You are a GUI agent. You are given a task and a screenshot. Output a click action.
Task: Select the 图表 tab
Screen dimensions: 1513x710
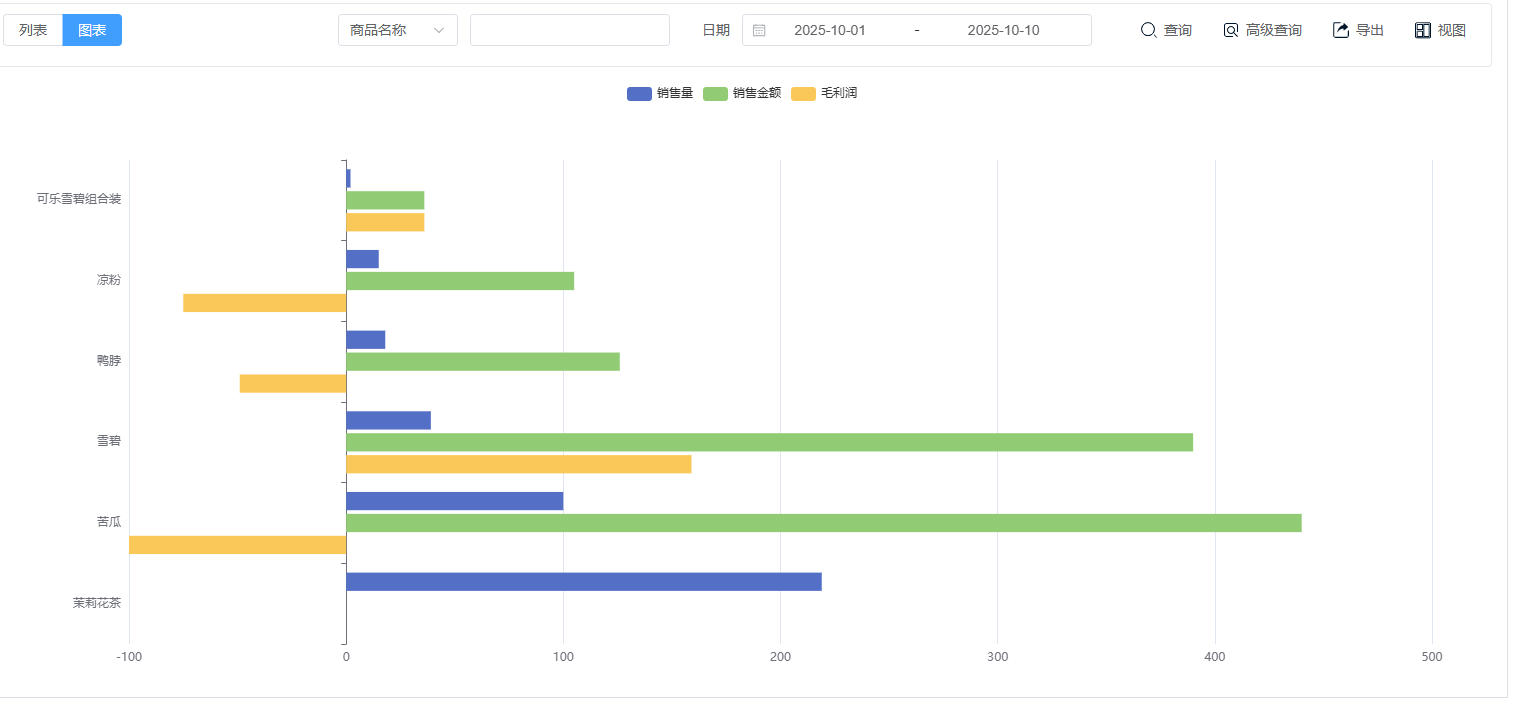92,30
